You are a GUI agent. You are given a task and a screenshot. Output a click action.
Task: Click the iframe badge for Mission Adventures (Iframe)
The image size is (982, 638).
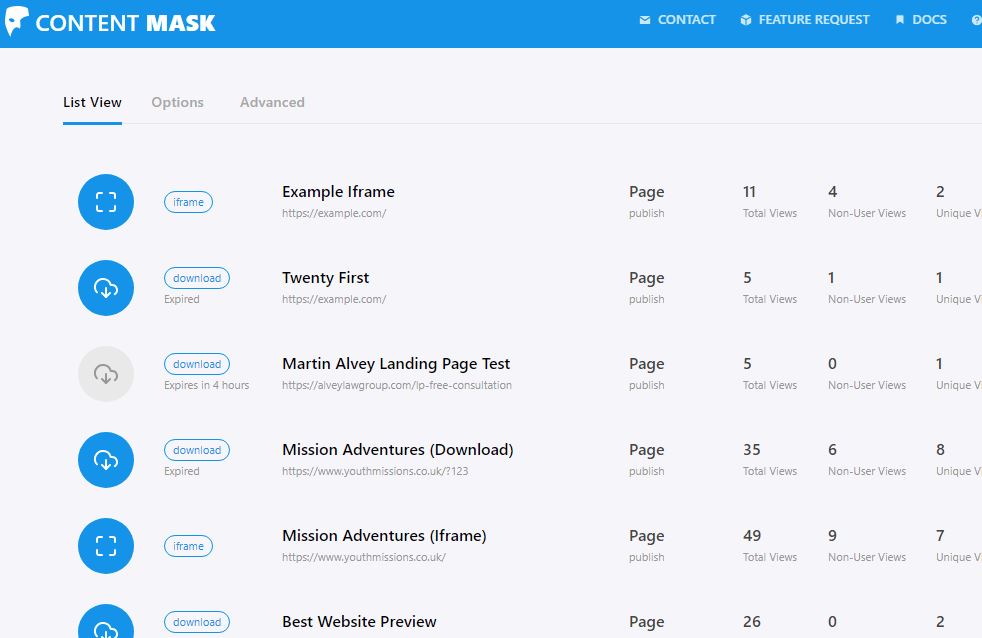pos(189,546)
